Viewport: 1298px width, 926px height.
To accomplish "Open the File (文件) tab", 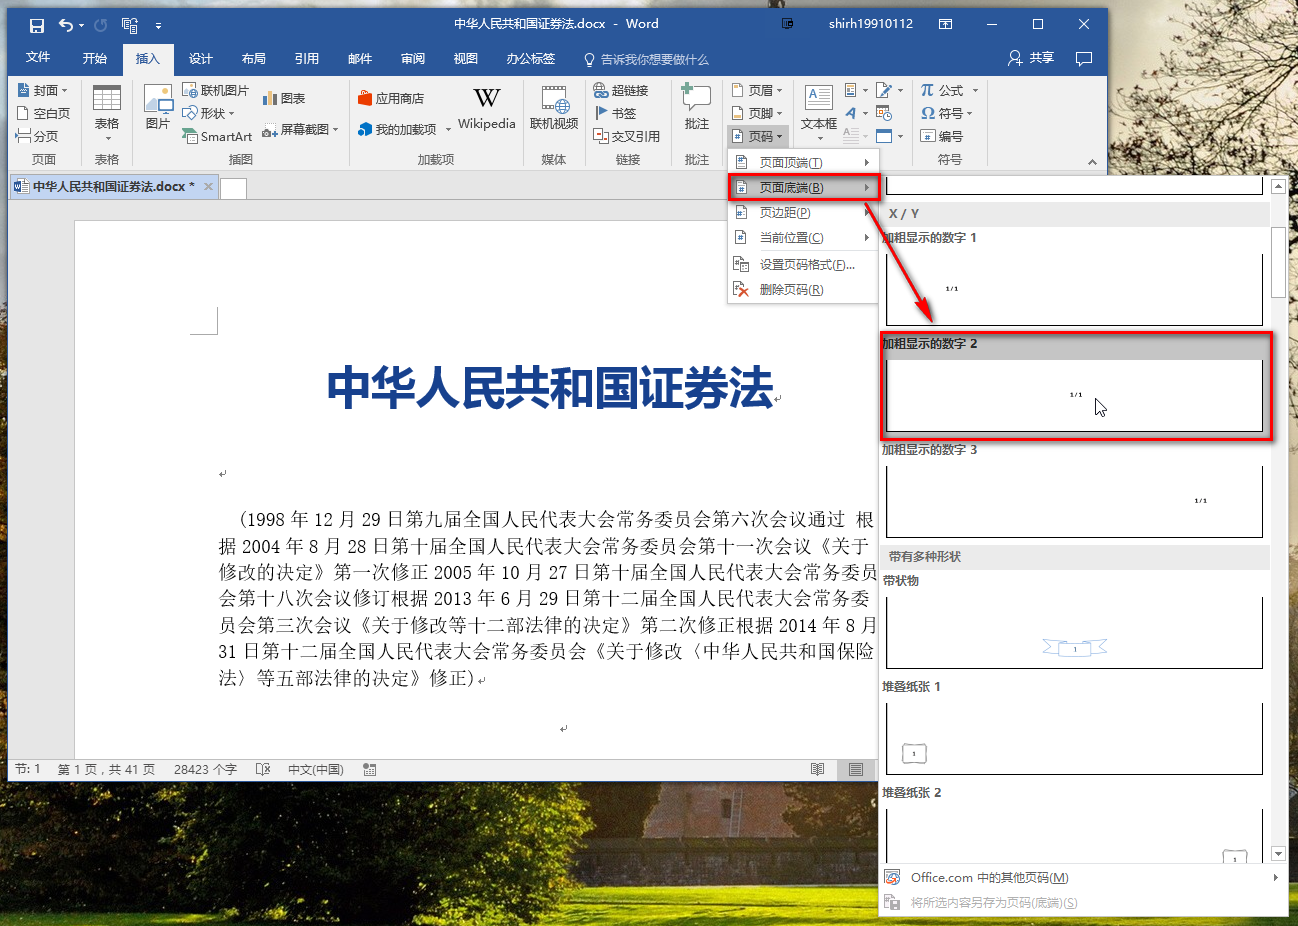I will point(38,58).
